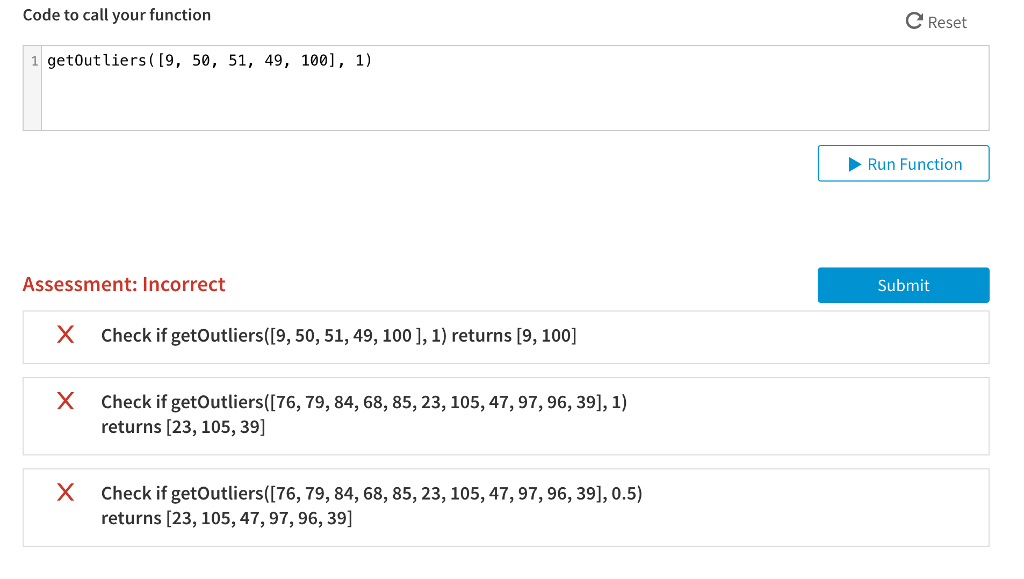Run the function with Run Function button
1024x579 pixels.
tap(903, 163)
